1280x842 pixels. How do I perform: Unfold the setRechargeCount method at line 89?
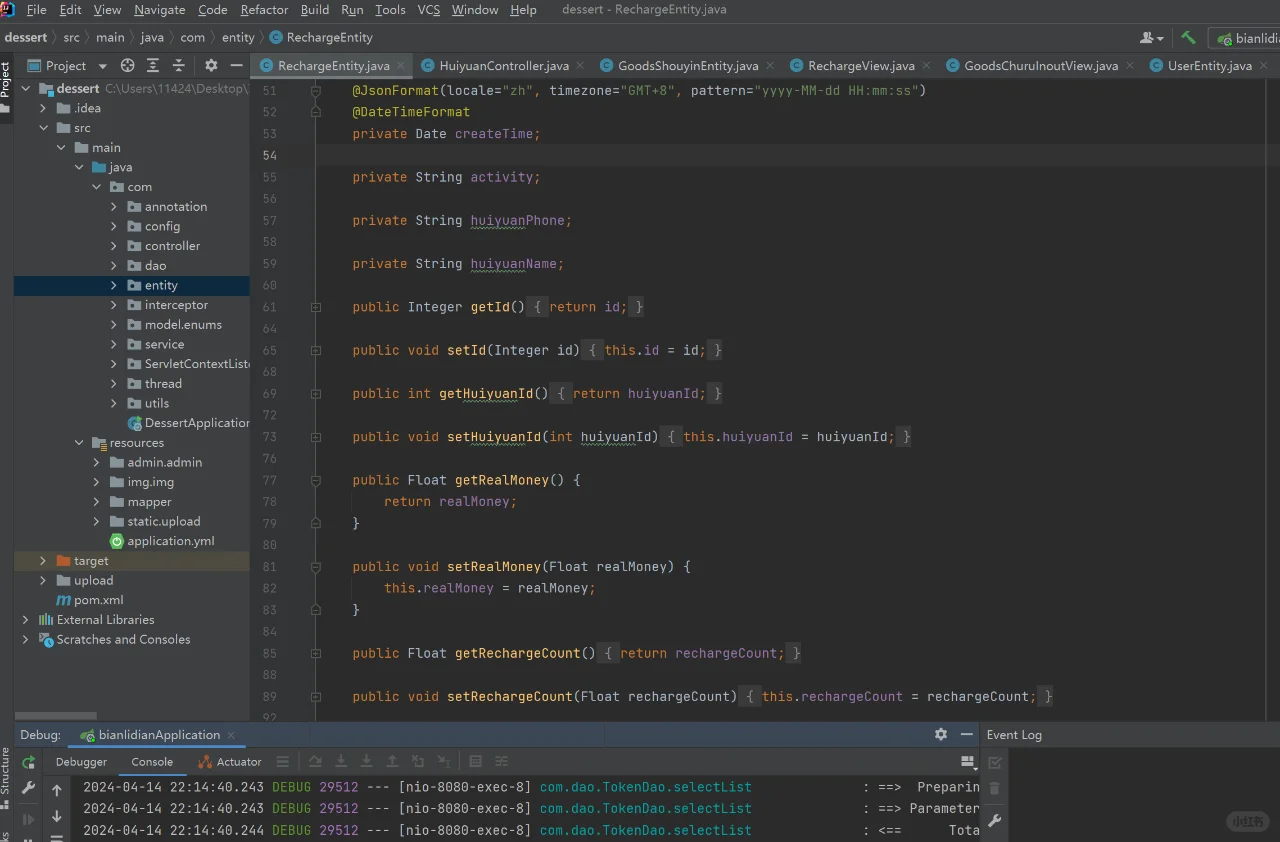click(316, 697)
